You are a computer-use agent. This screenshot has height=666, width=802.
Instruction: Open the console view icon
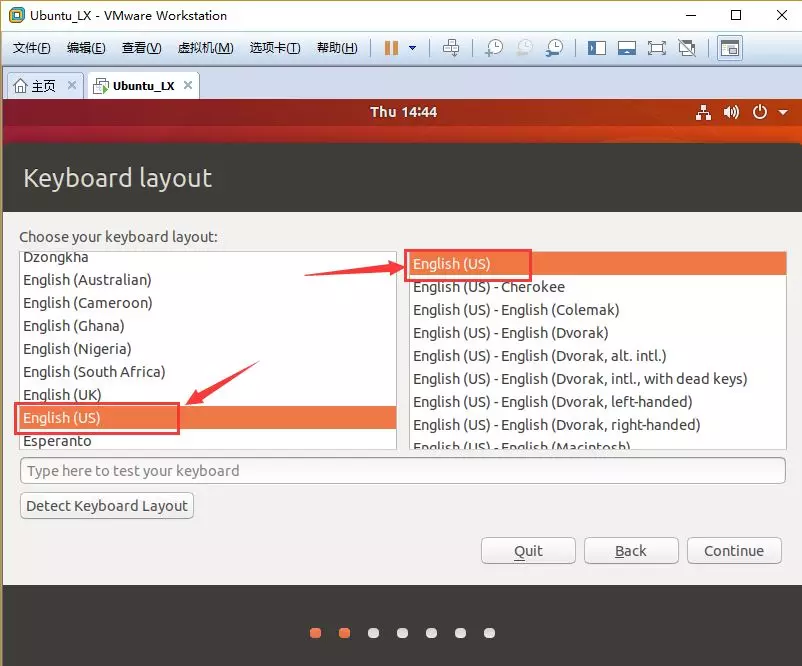pyautogui.click(x=730, y=48)
